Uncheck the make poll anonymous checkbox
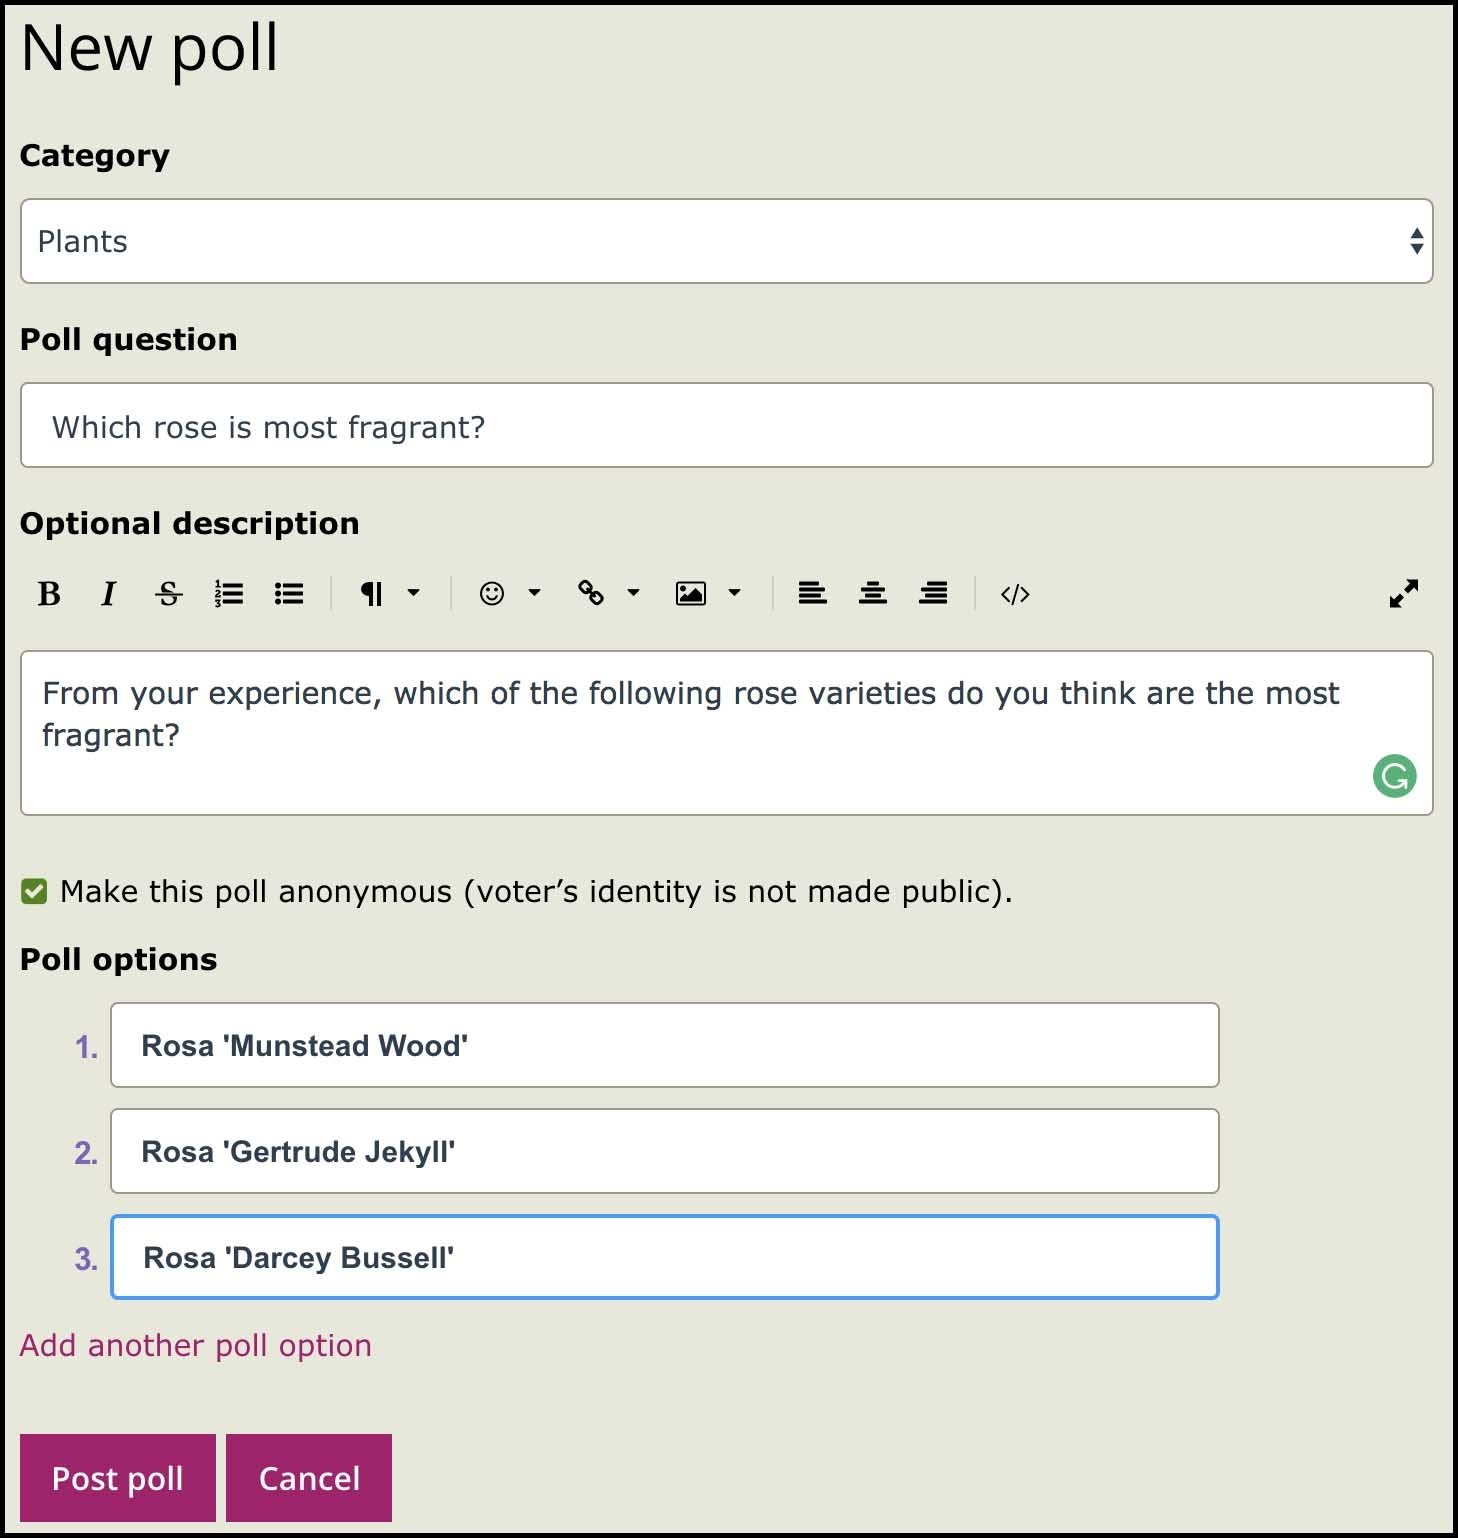This screenshot has height=1538, width=1458. click(x=34, y=891)
